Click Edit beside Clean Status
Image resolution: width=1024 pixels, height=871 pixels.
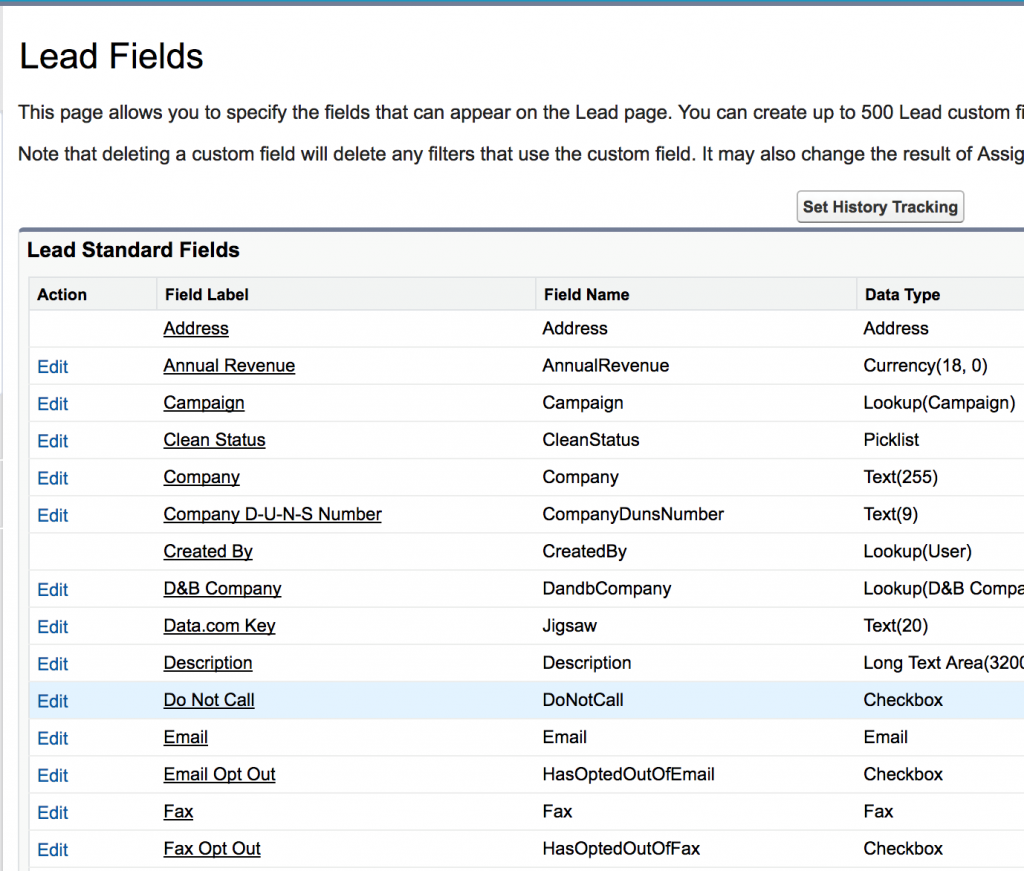(52, 441)
